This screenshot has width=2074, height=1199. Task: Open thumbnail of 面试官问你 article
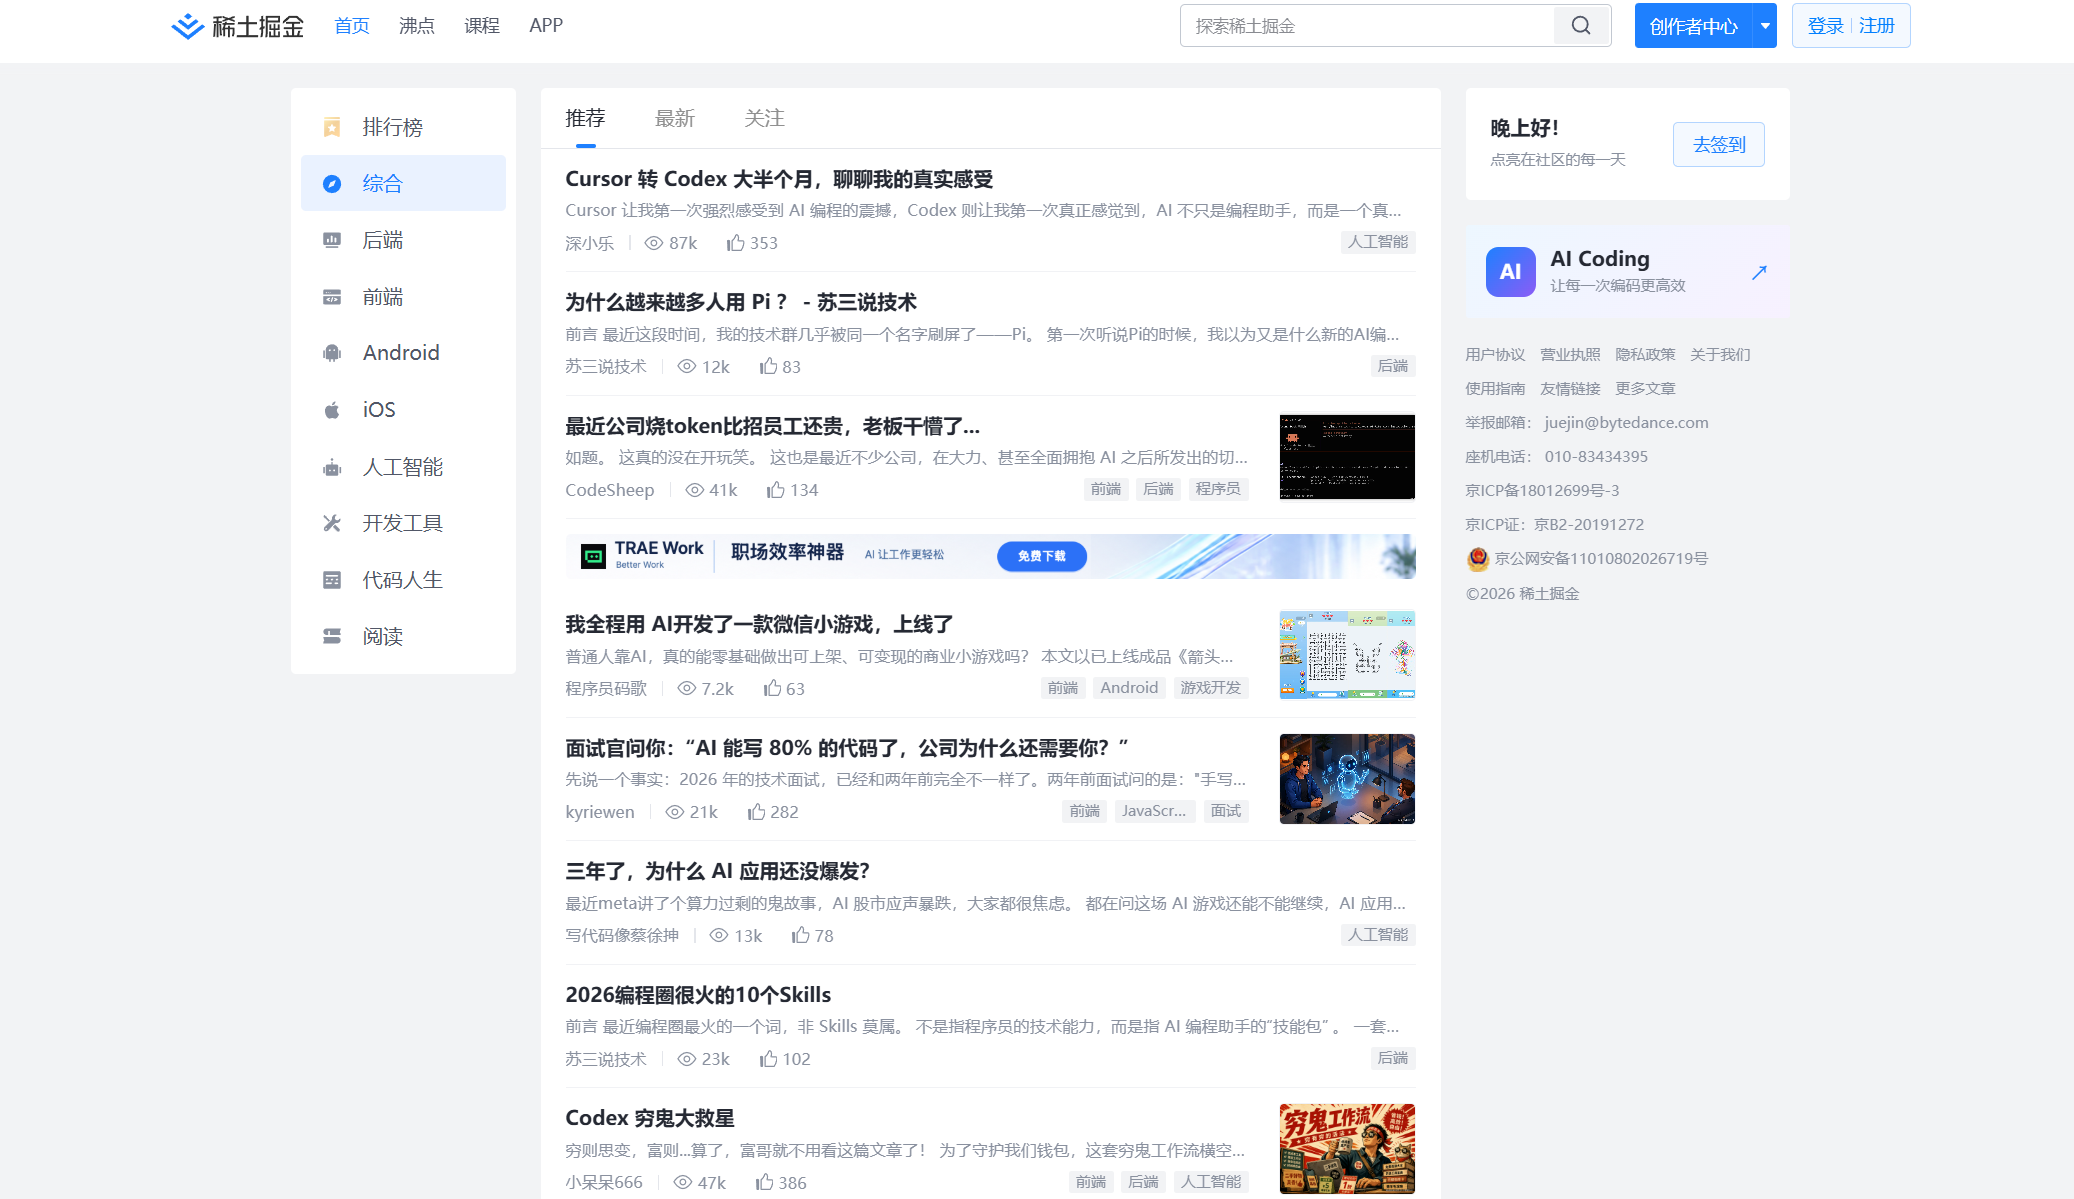point(1347,779)
